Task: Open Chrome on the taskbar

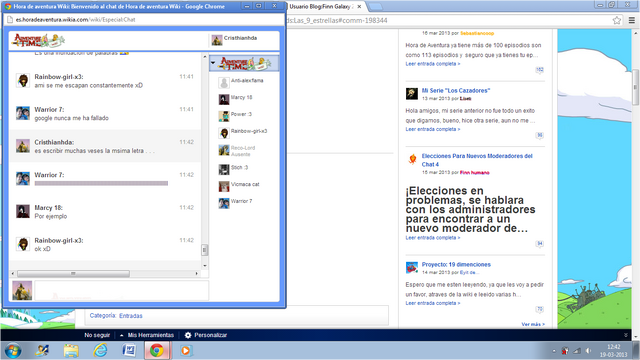Action: (157, 351)
